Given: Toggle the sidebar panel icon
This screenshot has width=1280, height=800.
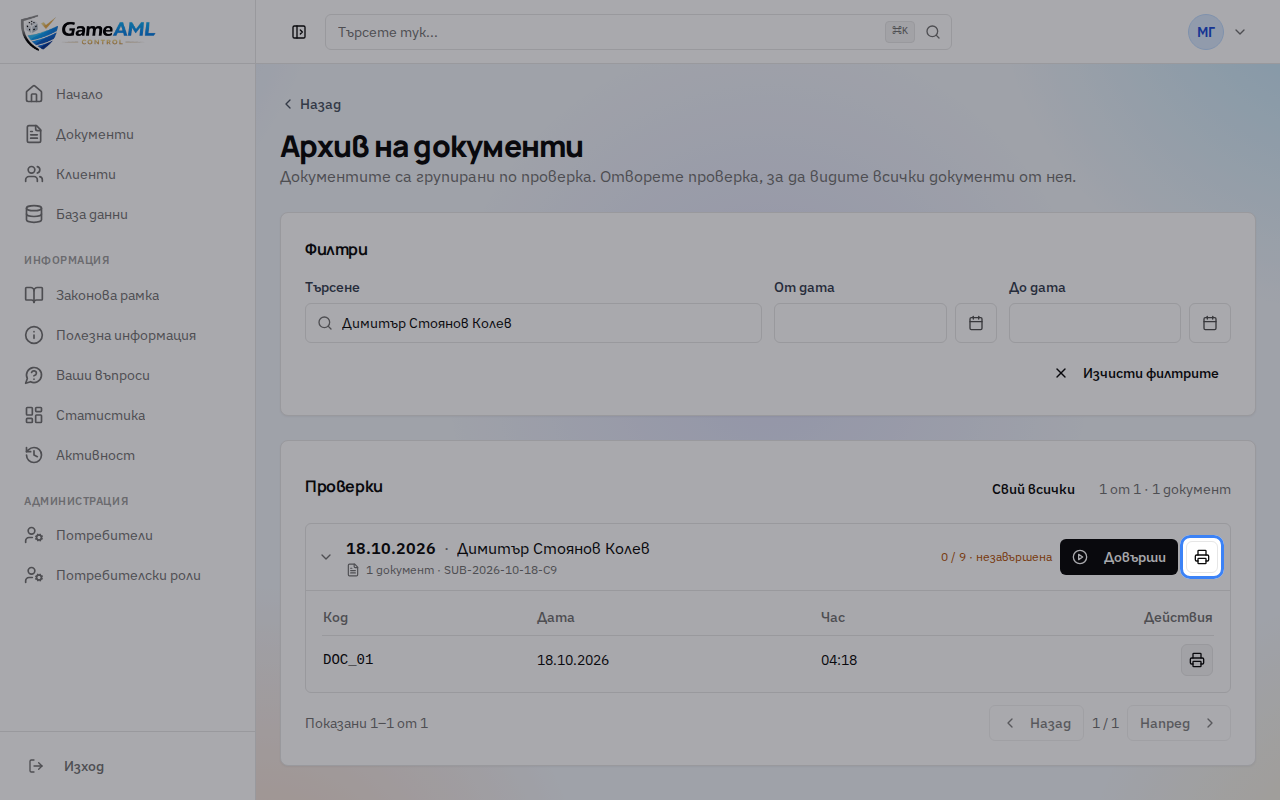Looking at the screenshot, I should click(x=299, y=32).
